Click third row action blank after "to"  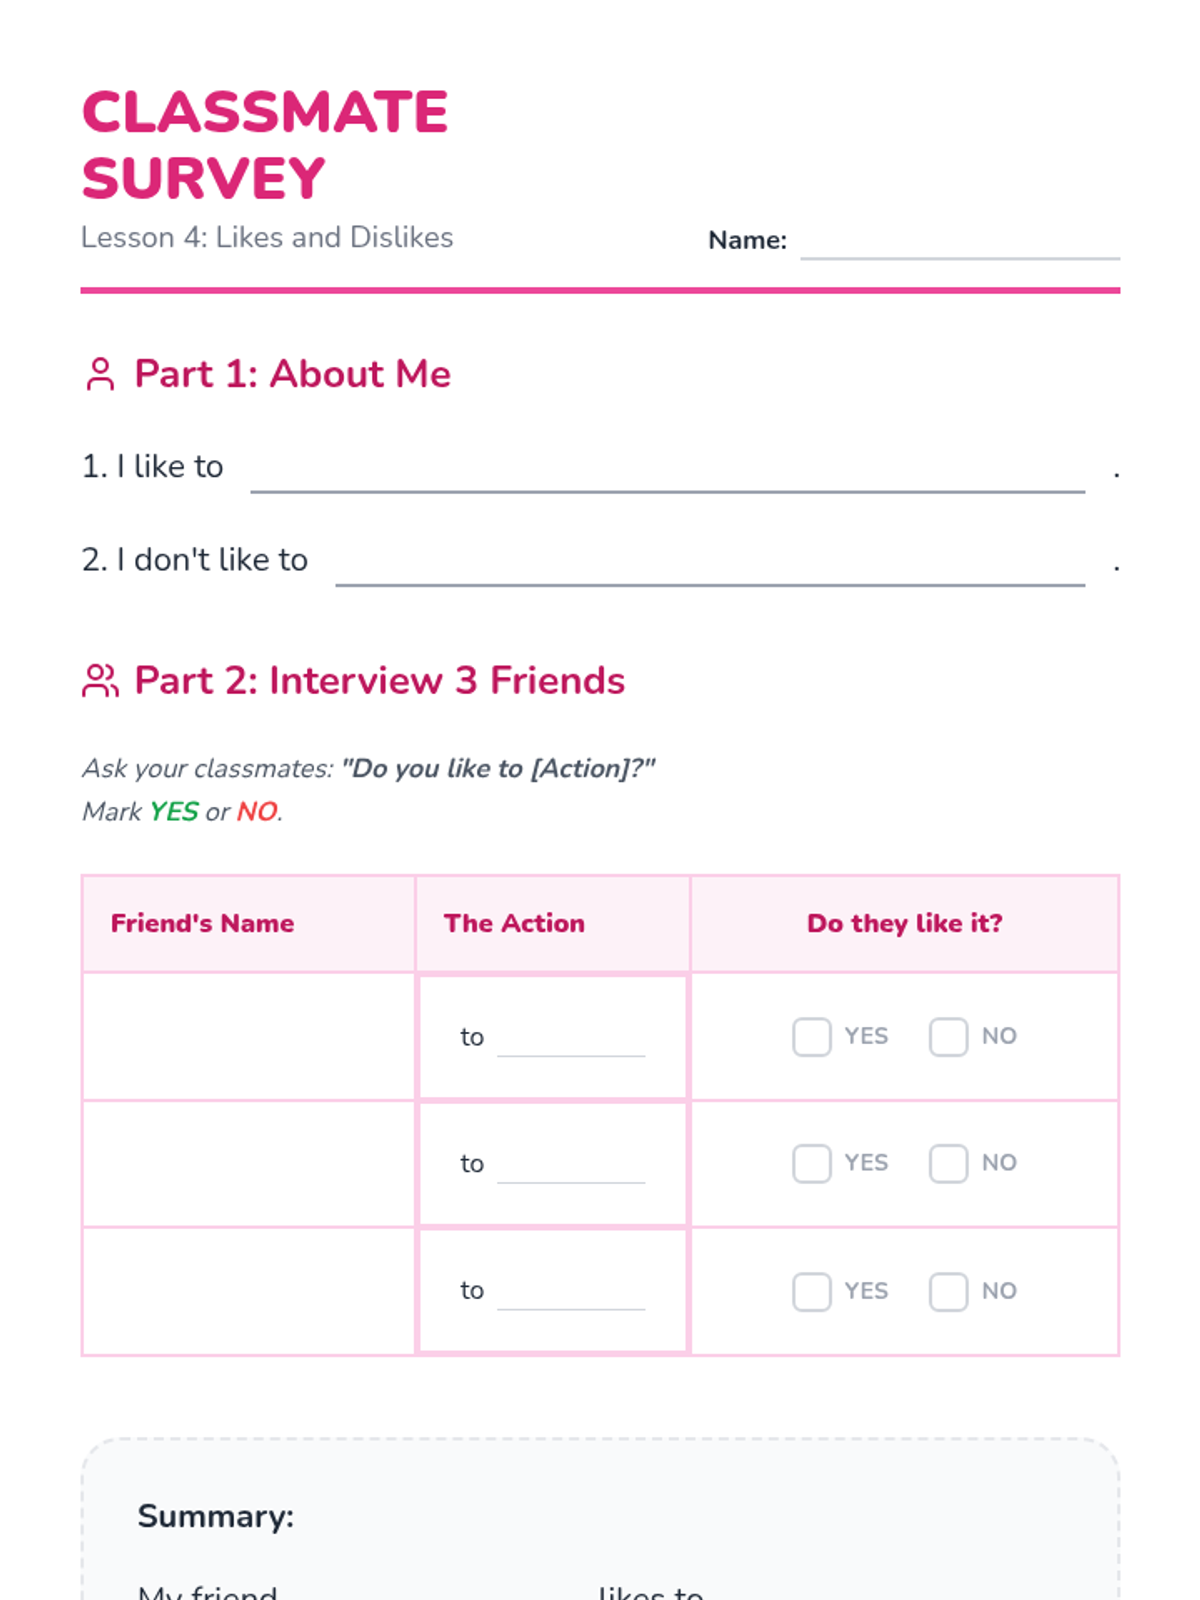pyautogui.click(x=571, y=1294)
